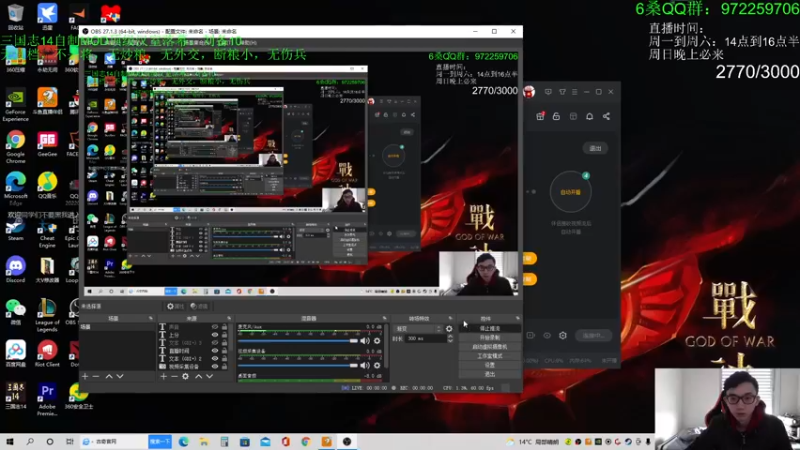Screen dimensions: 800x450
Task: Pop out the scenes dock icon
Action: tap(151, 318)
